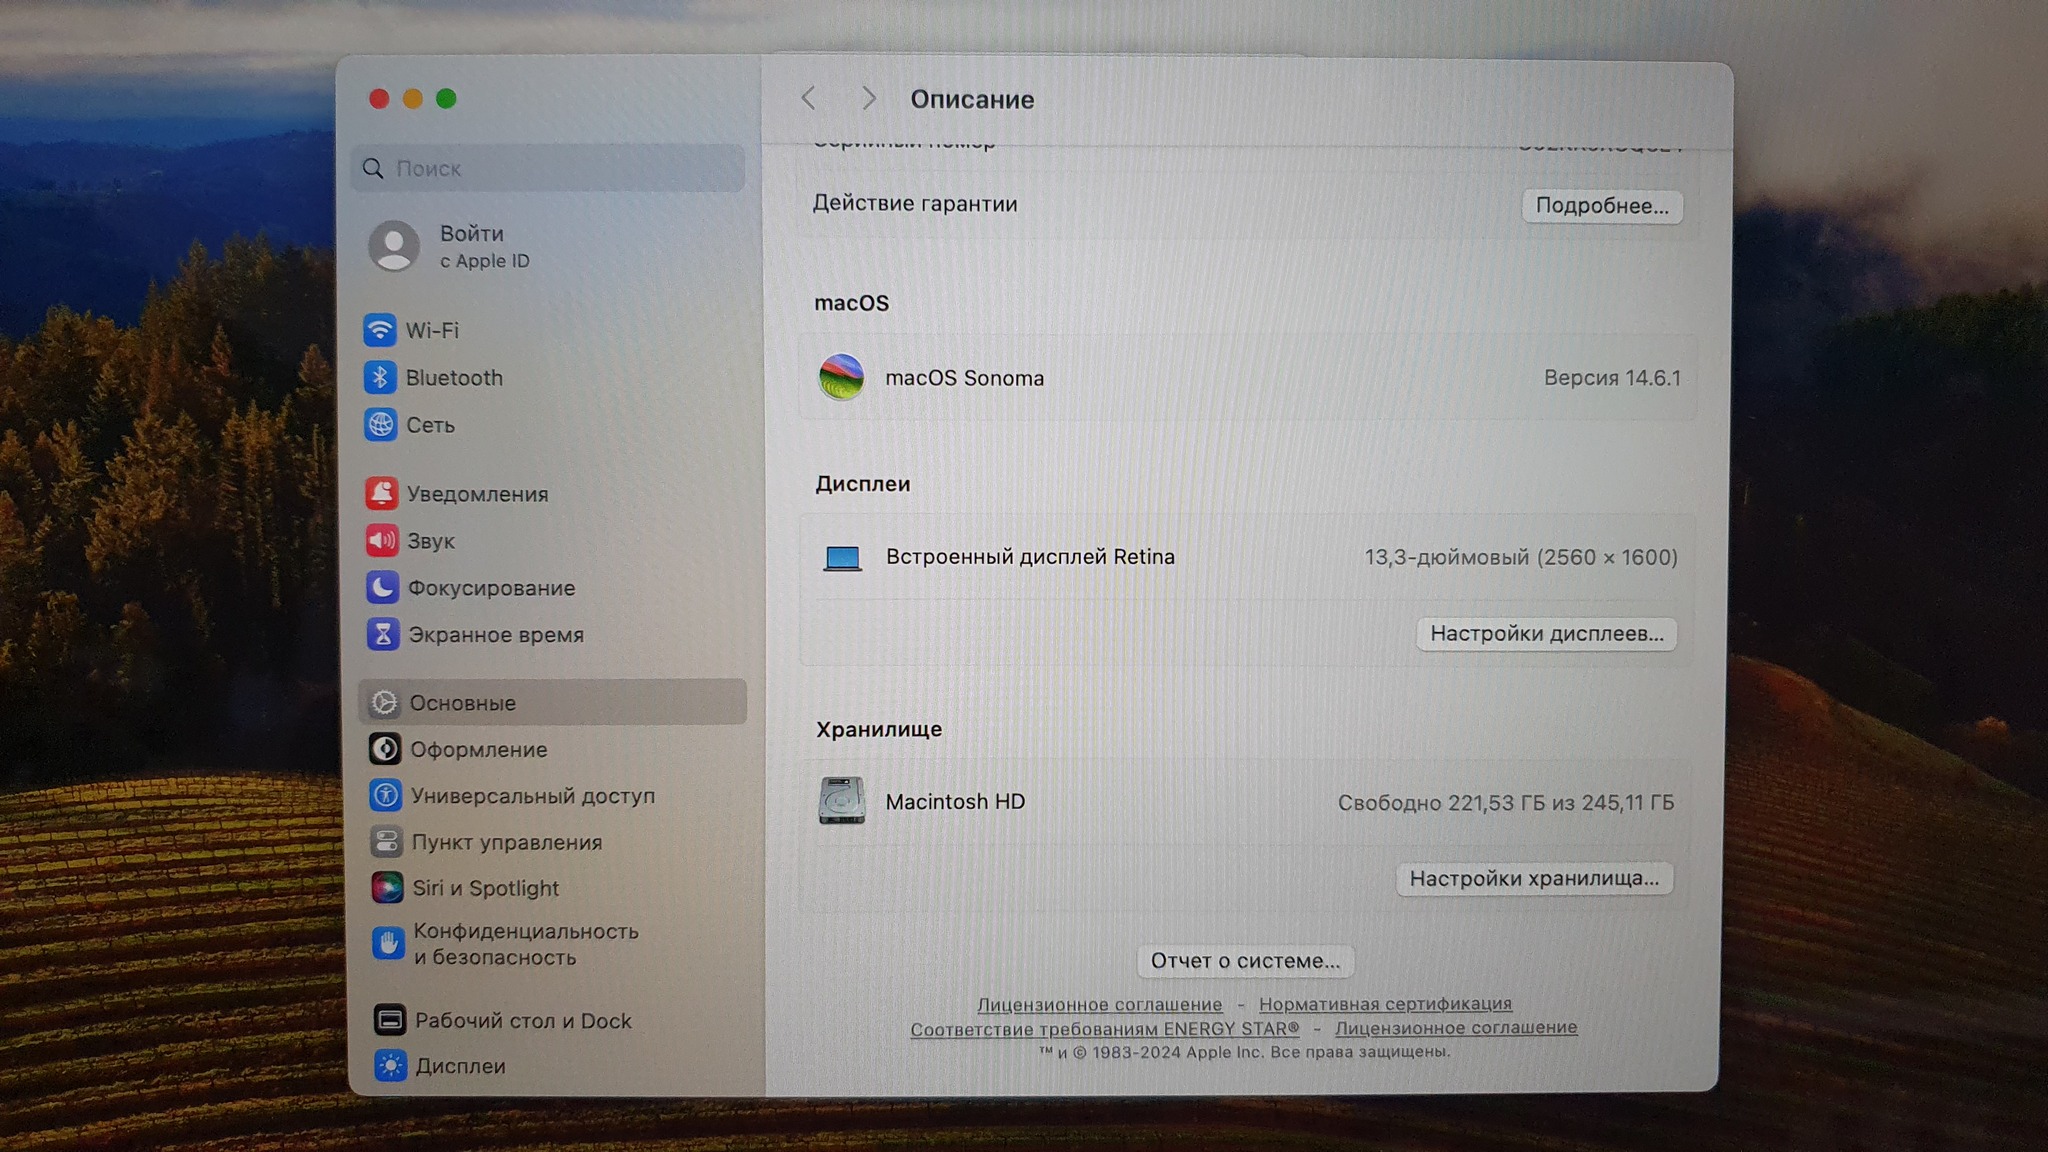Click the System Report button
This screenshot has width=2048, height=1152.
[x=1245, y=961]
